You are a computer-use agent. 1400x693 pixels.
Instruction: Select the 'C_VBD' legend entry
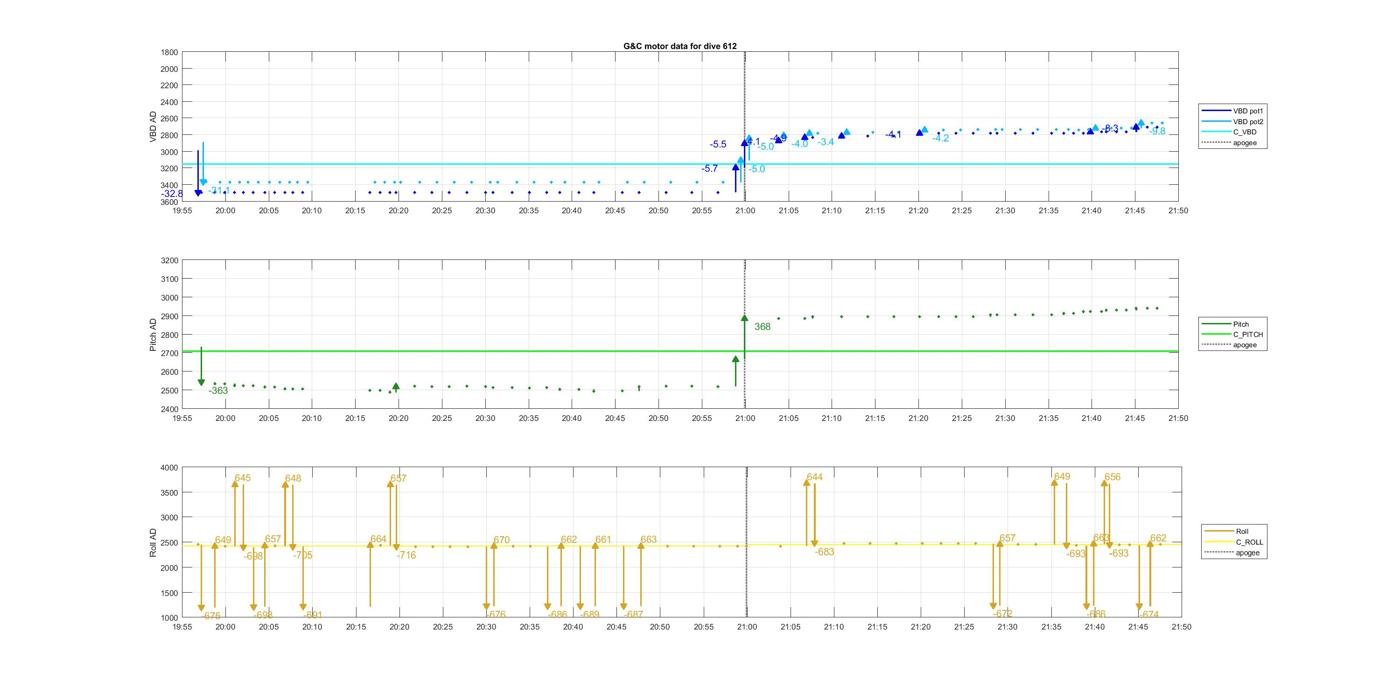point(1245,132)
